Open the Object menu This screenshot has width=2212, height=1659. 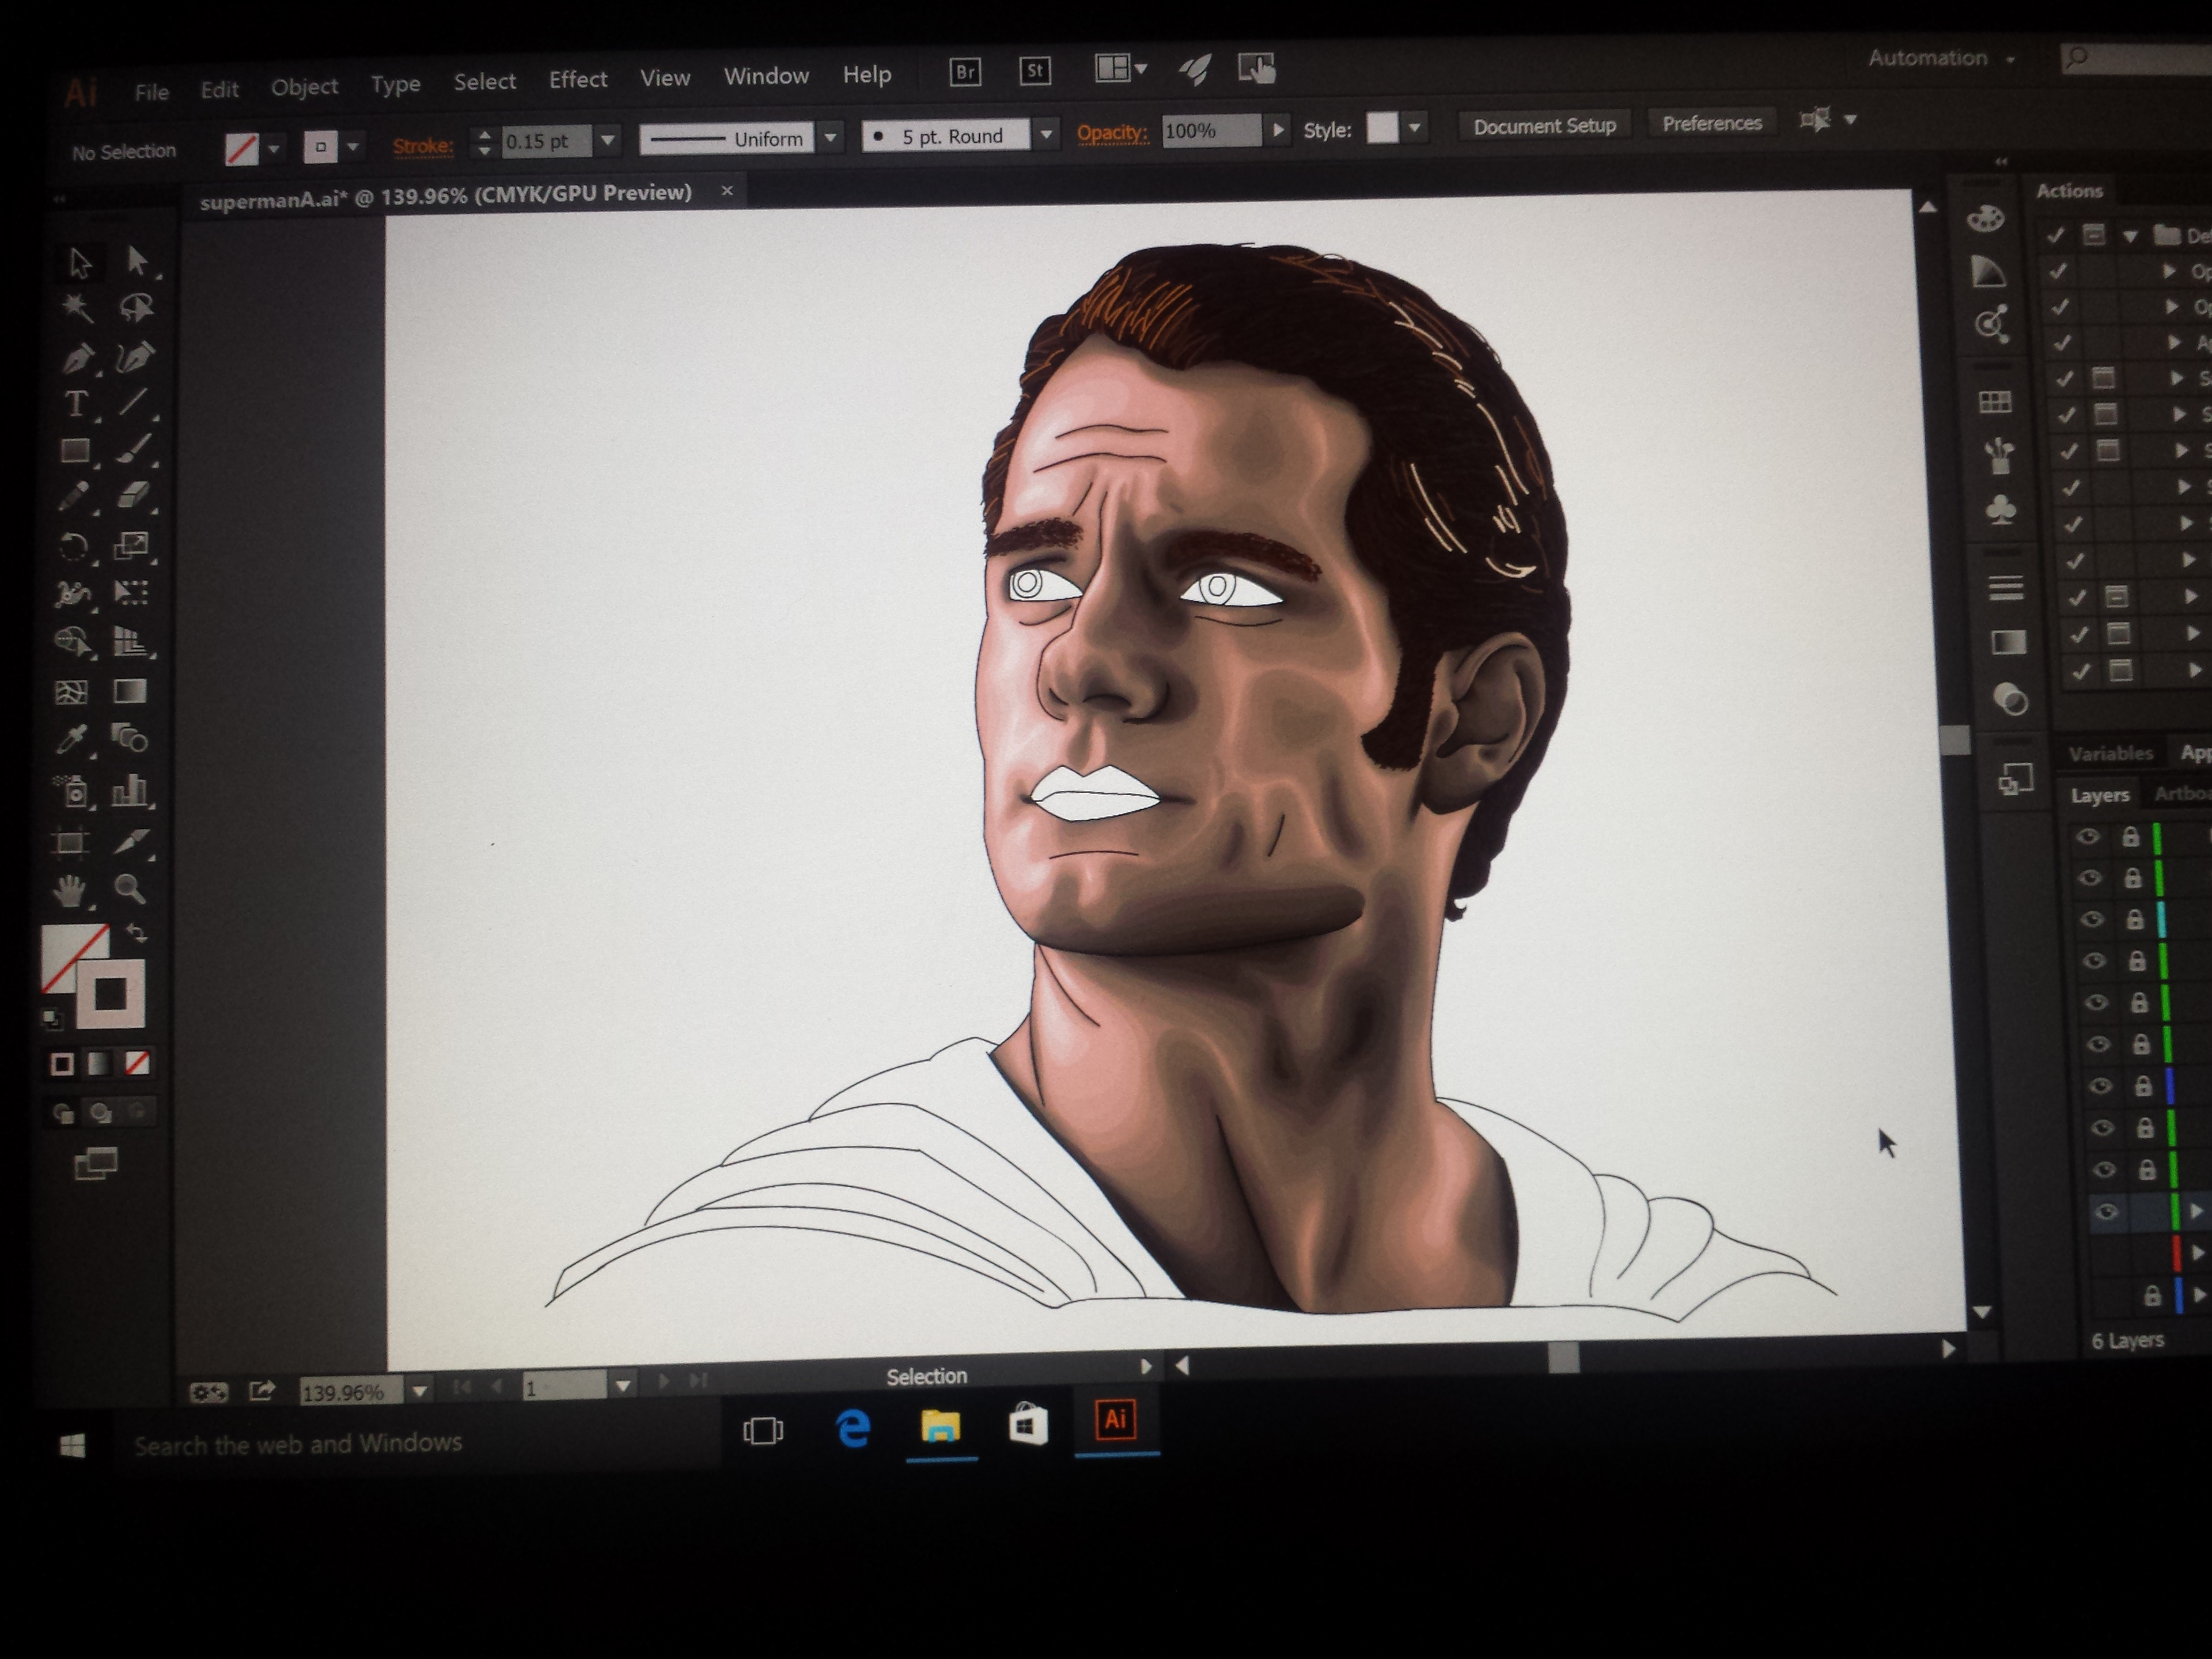(x=304, y=87)
